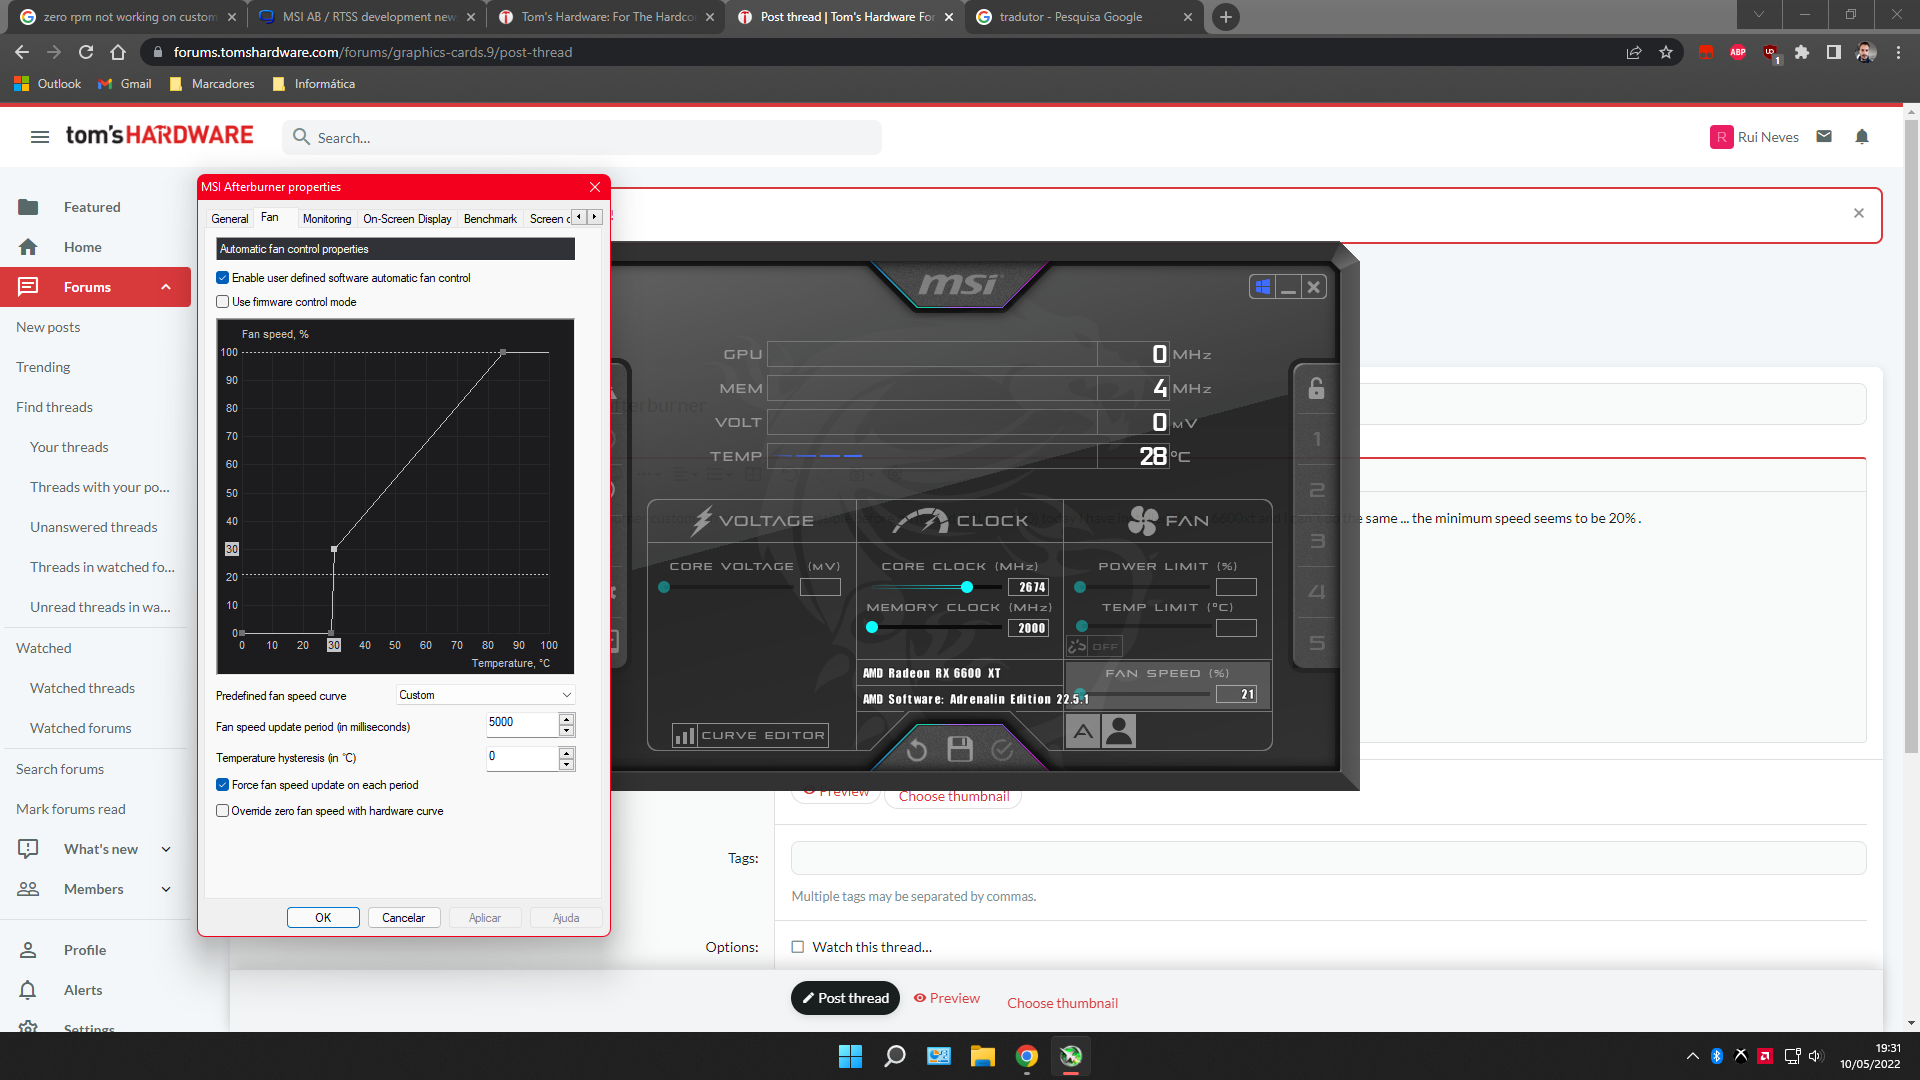This screenshot has height=1080, width=1920.
Task: Switch to Benchmark tab in properties
Action: pos(490,218)
